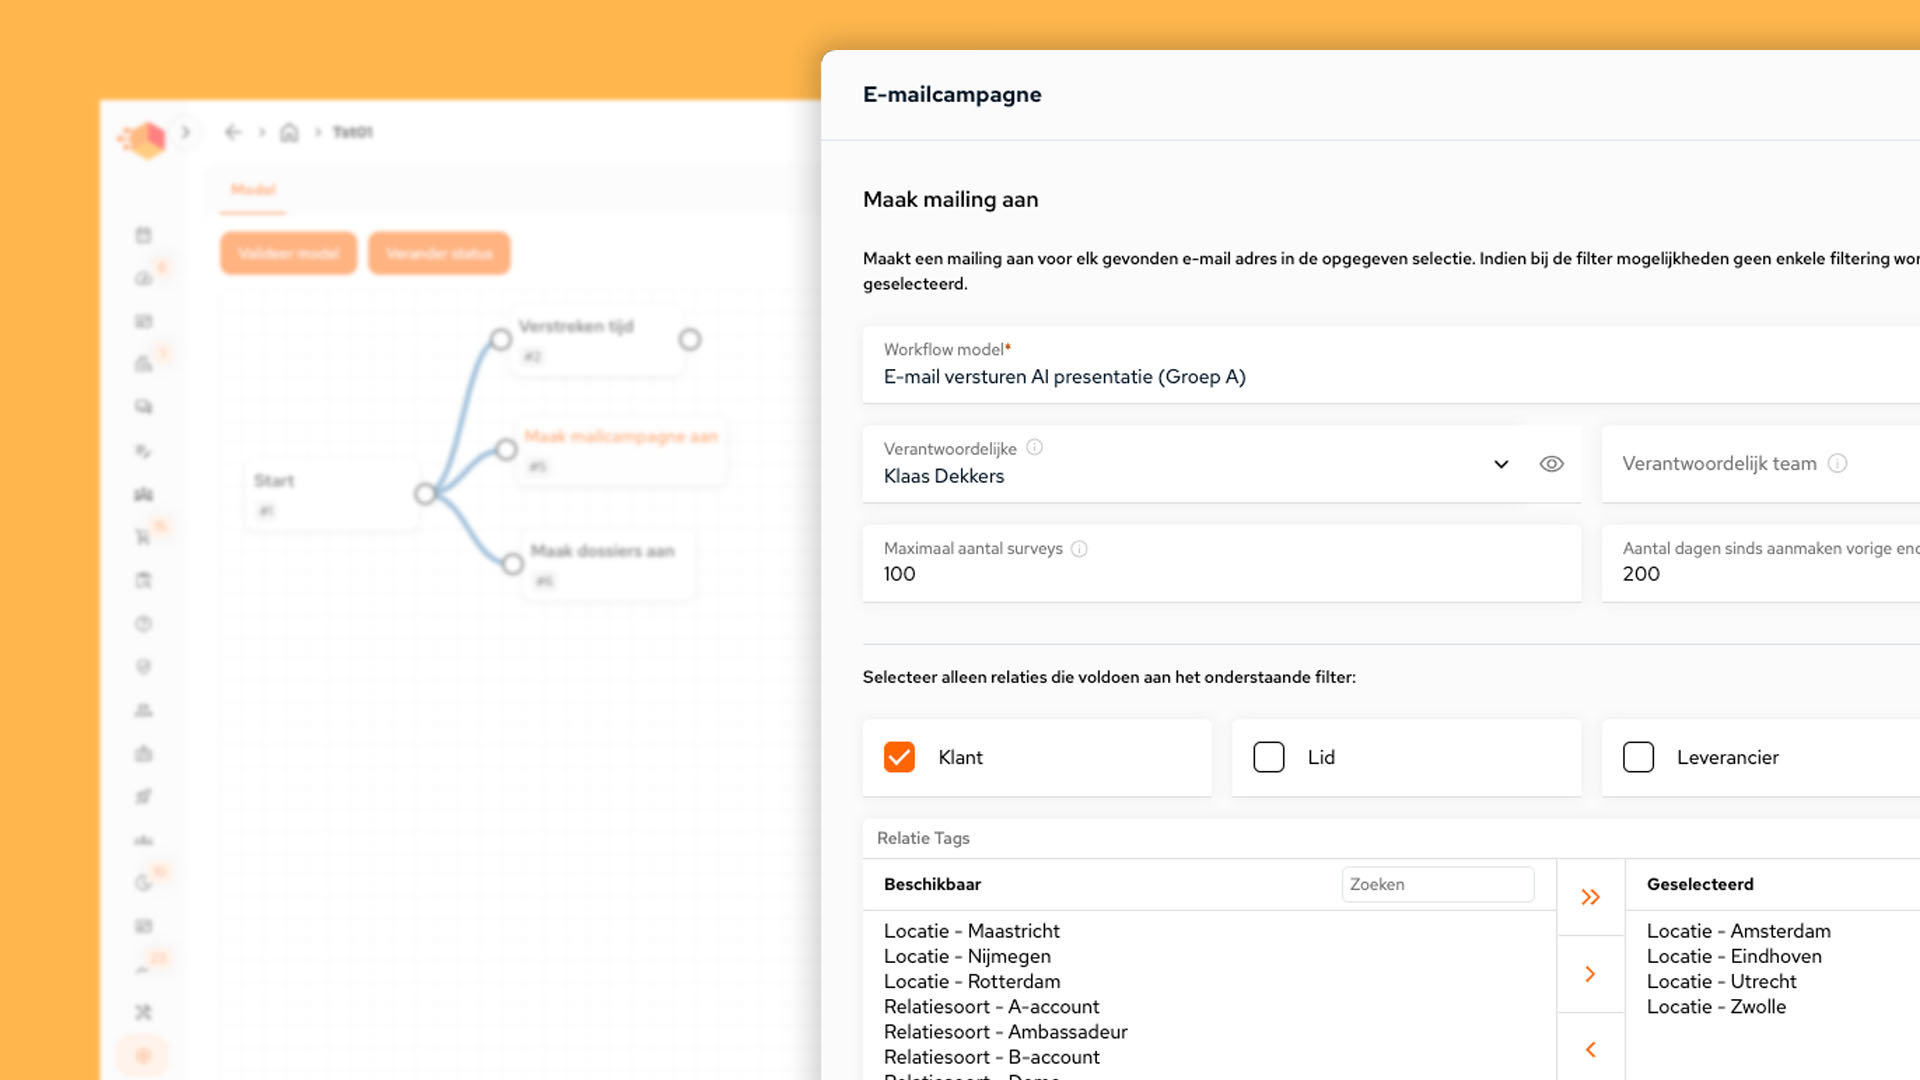Move all tags with double-arrow icon

[x=1590, y=897]
